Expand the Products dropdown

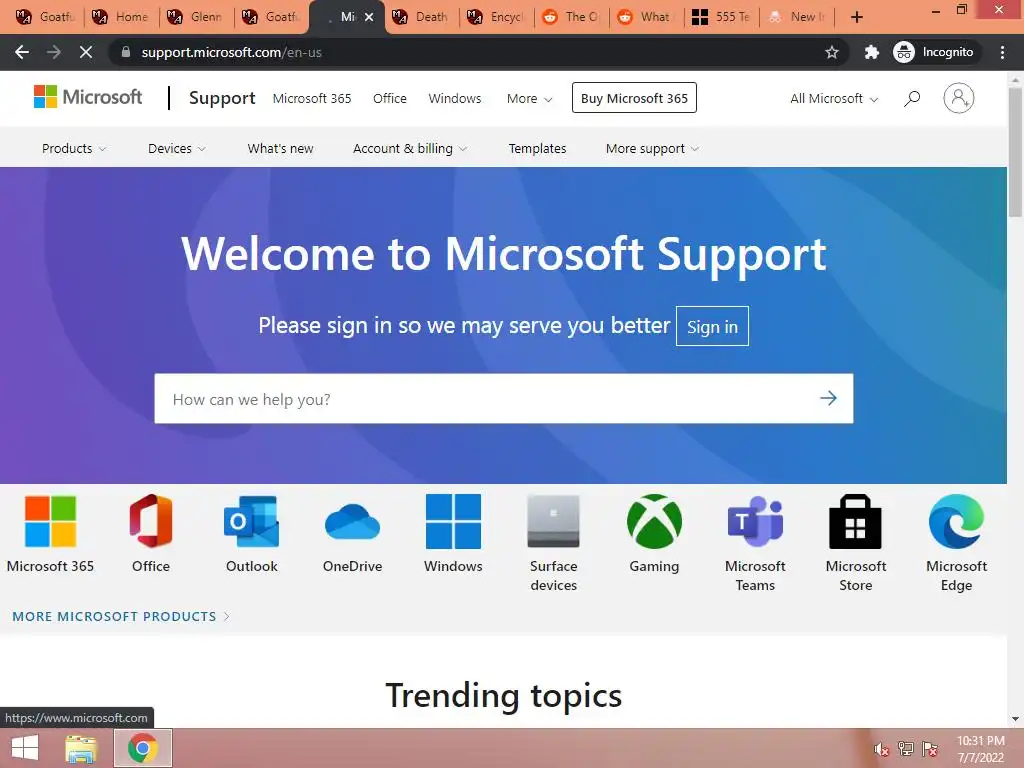[74, 148]
